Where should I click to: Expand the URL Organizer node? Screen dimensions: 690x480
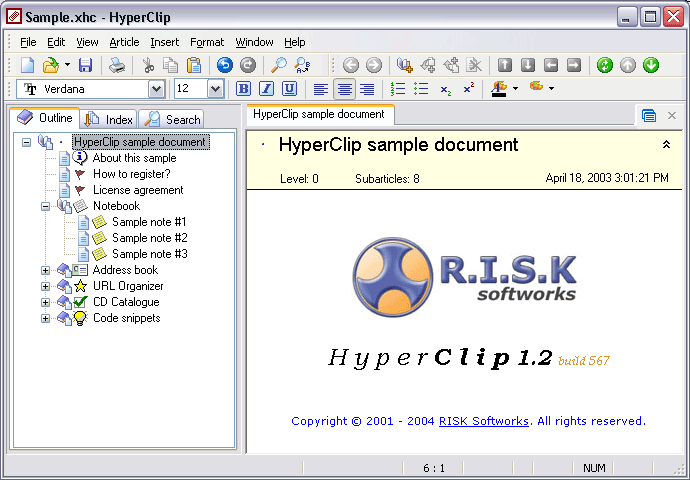pos(45,286)
